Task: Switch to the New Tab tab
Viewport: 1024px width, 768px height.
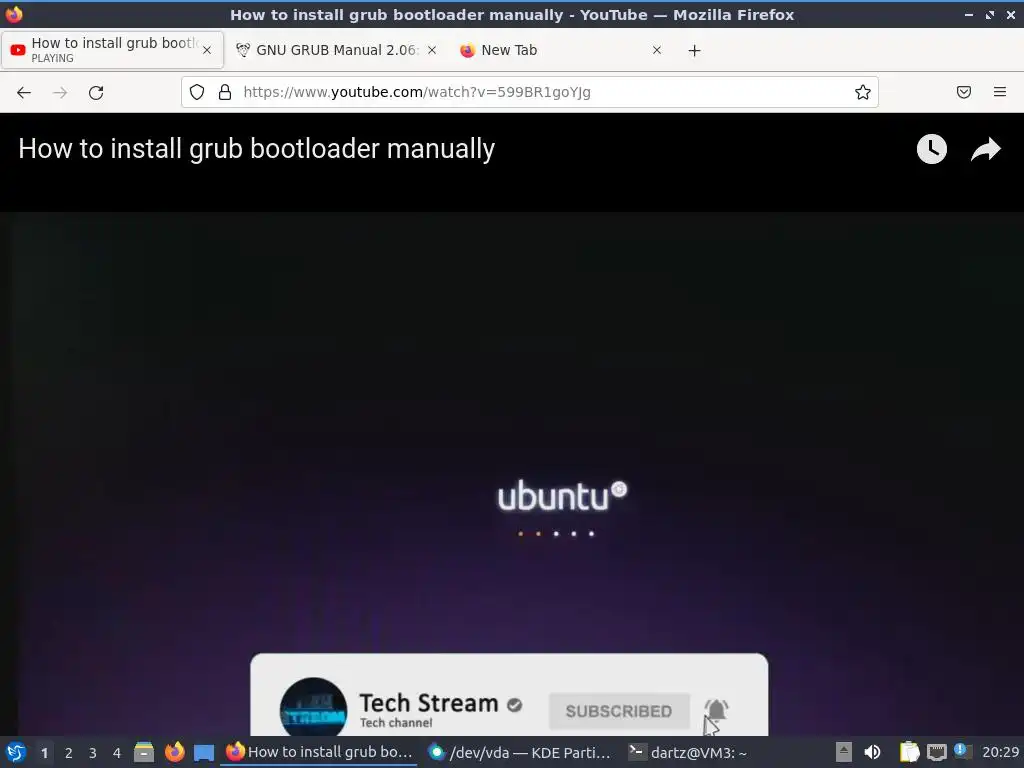Action: [x=562, y=50]
